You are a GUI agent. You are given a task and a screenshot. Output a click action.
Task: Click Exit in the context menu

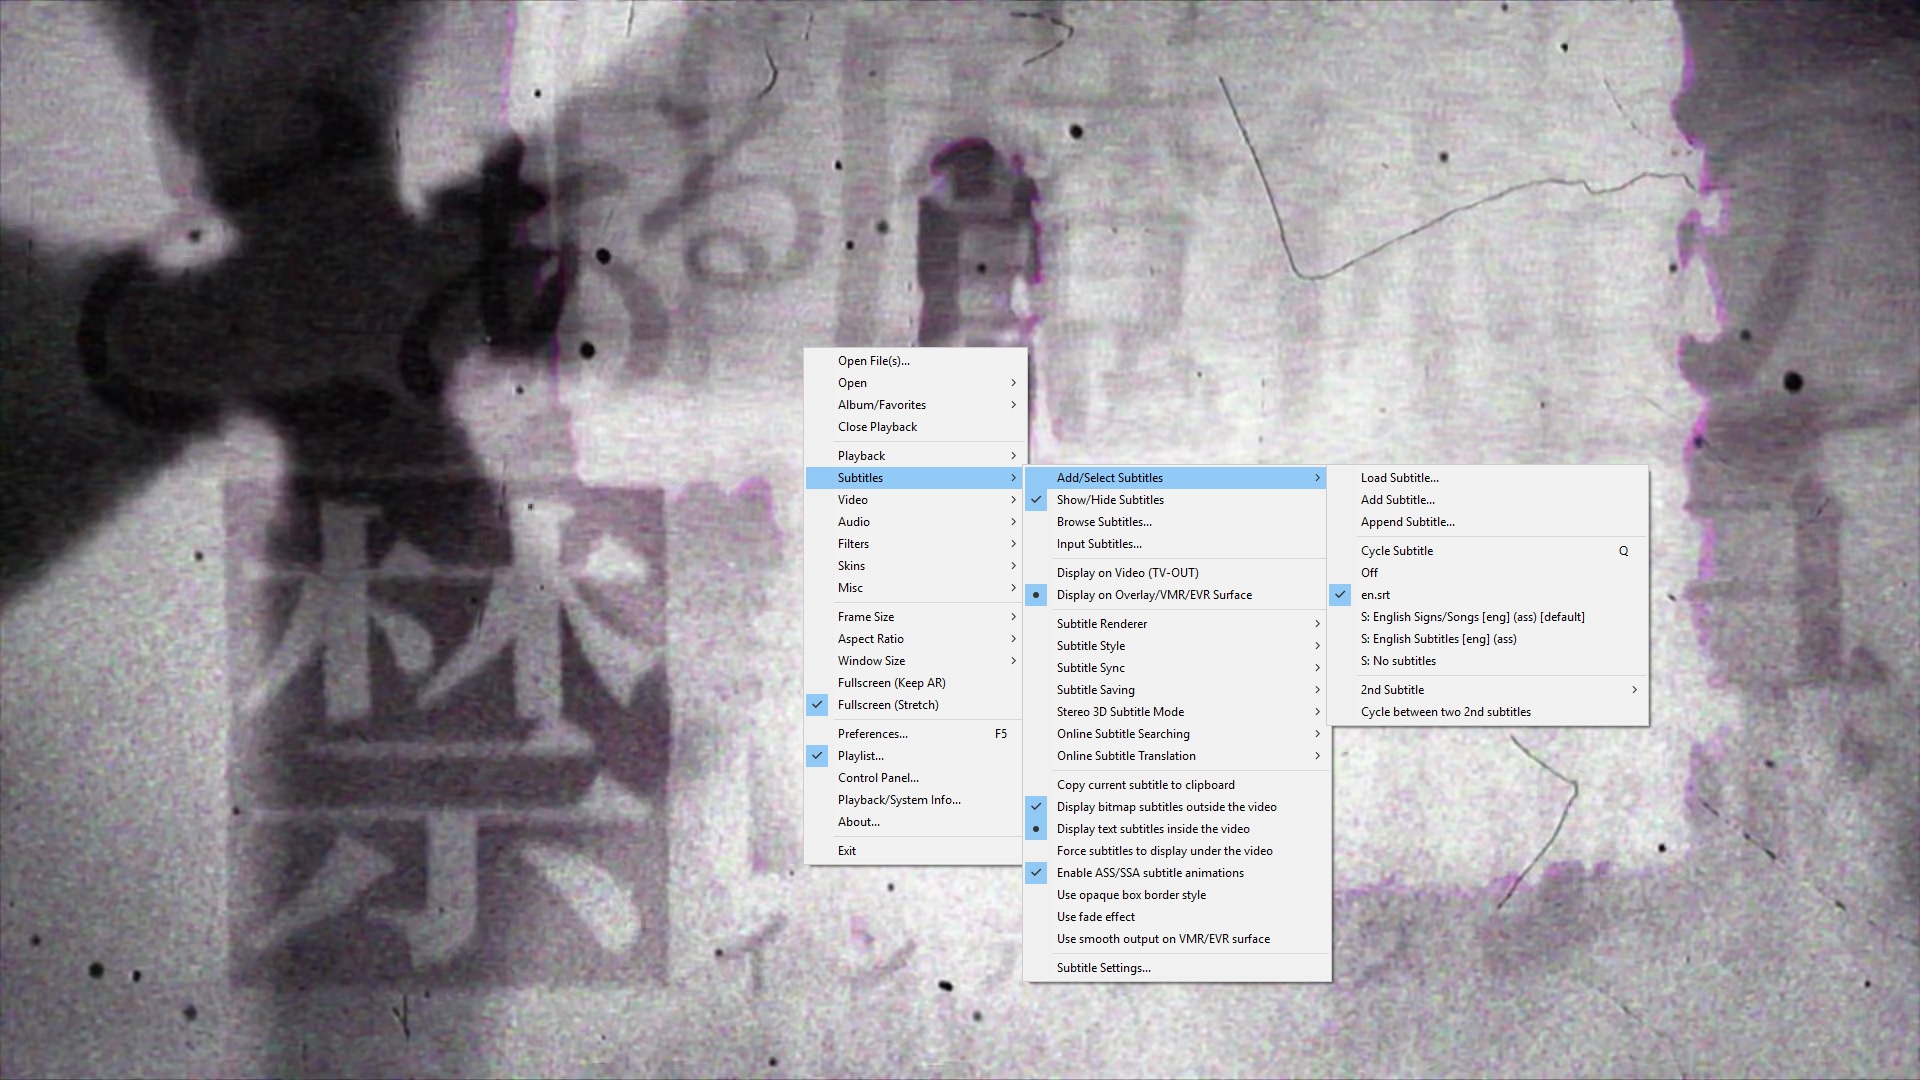847,851
